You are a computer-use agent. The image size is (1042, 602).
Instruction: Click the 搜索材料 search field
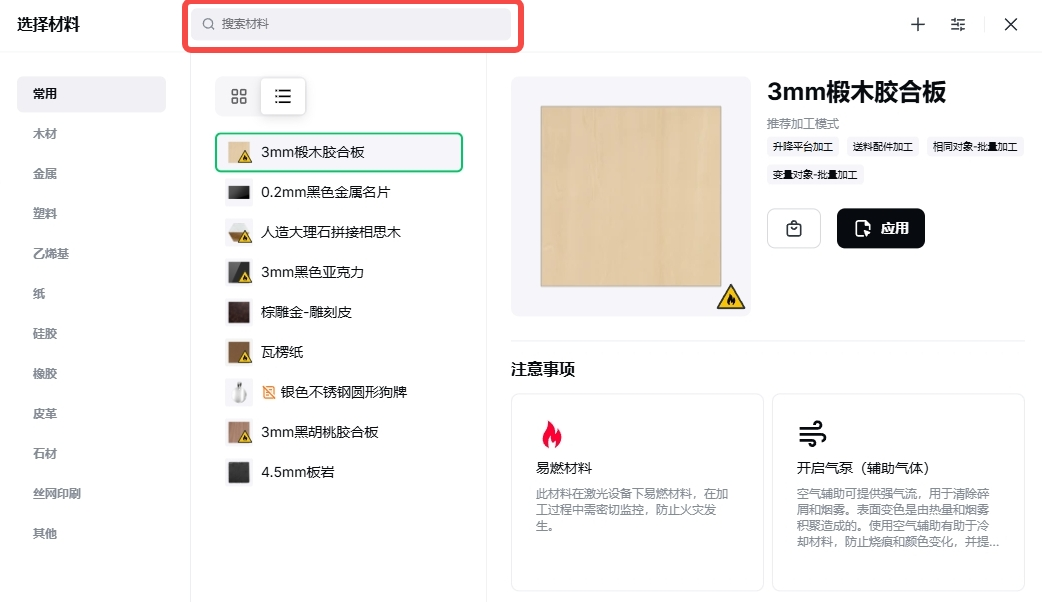point(352,24)
